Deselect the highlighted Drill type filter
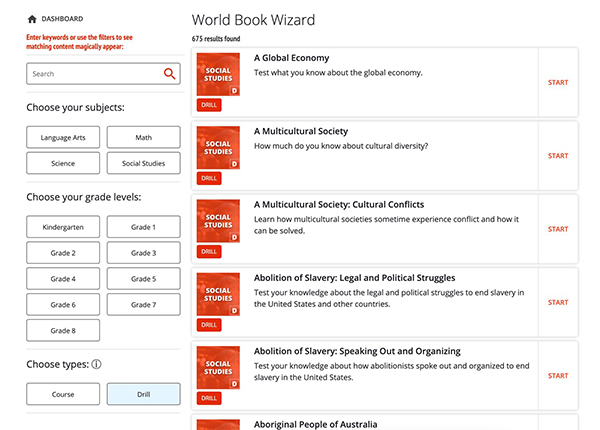The width and height of the screenshot is (600, 430). tap(143, 394)
